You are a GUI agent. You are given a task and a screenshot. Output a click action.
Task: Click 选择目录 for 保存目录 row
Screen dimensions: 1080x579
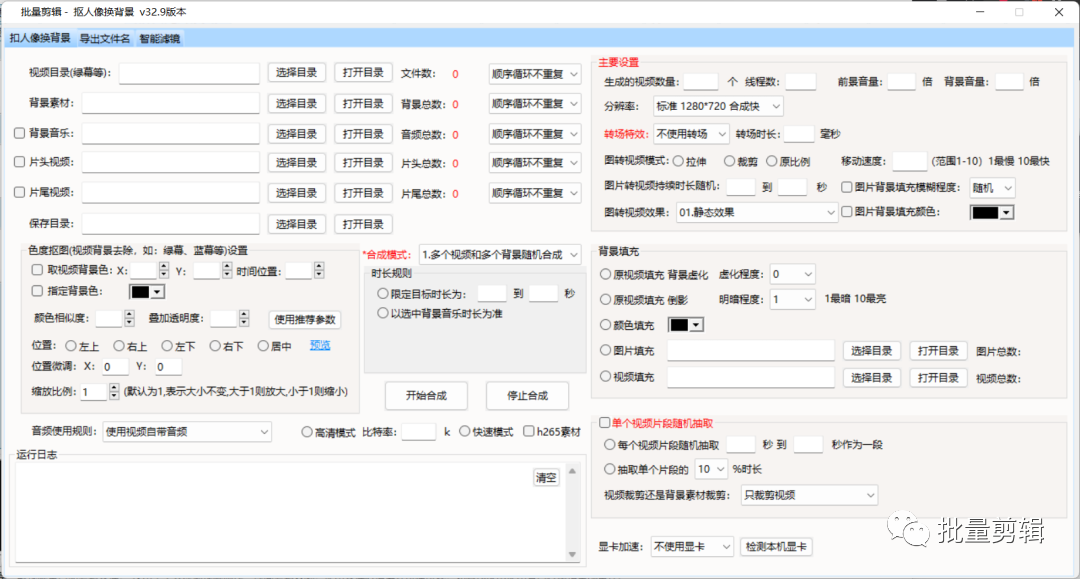pyautogui.click(x=296, y=224)
